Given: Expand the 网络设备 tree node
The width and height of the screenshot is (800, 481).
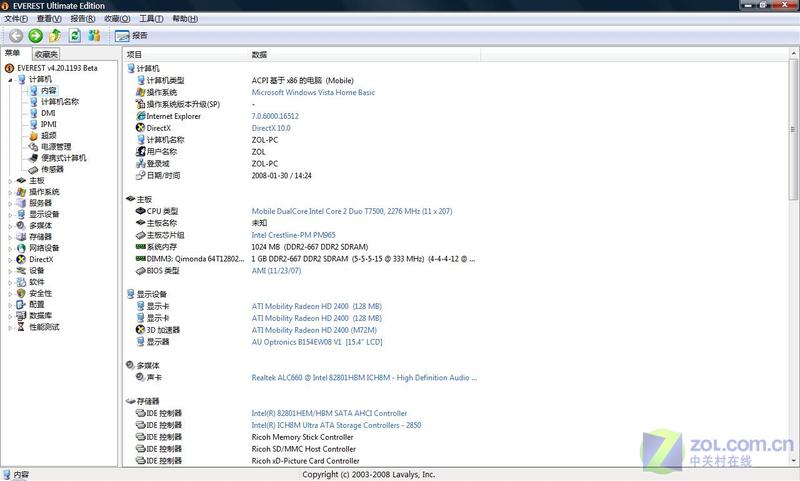Looking at the screenshot, I should pos(10,248).
